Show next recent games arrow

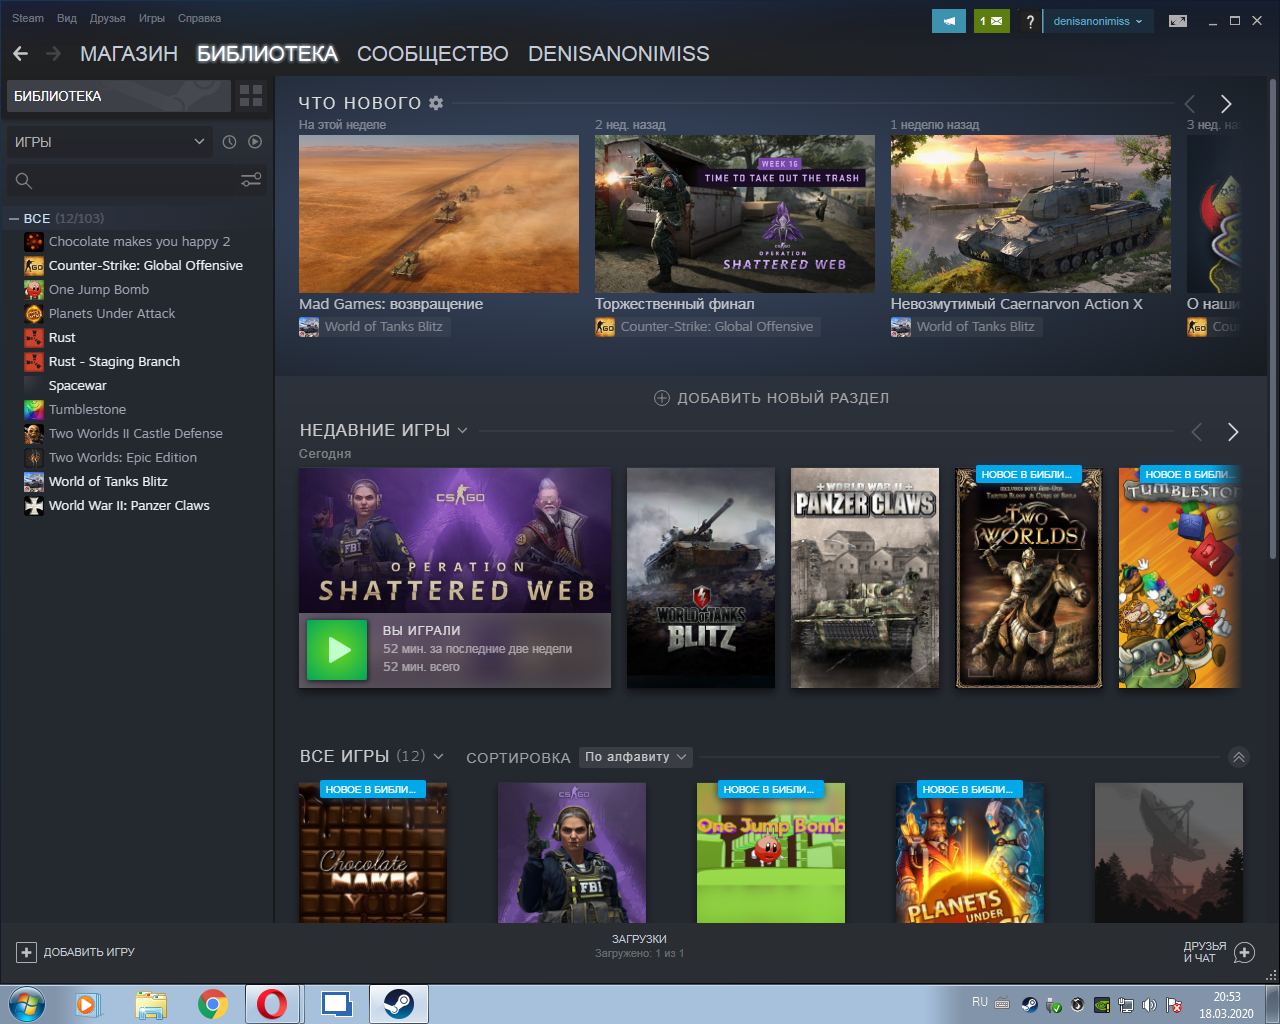point(1233,432)
